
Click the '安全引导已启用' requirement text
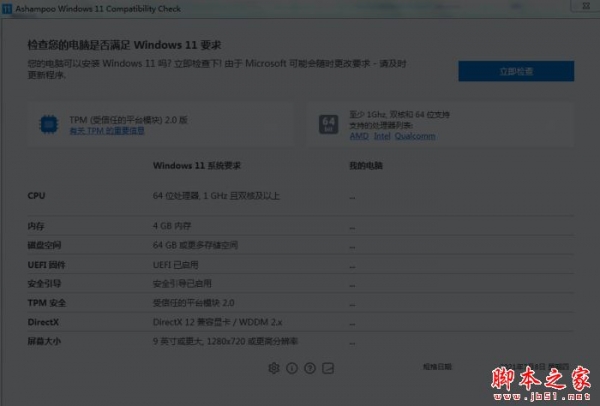click(x=182, y=284)
